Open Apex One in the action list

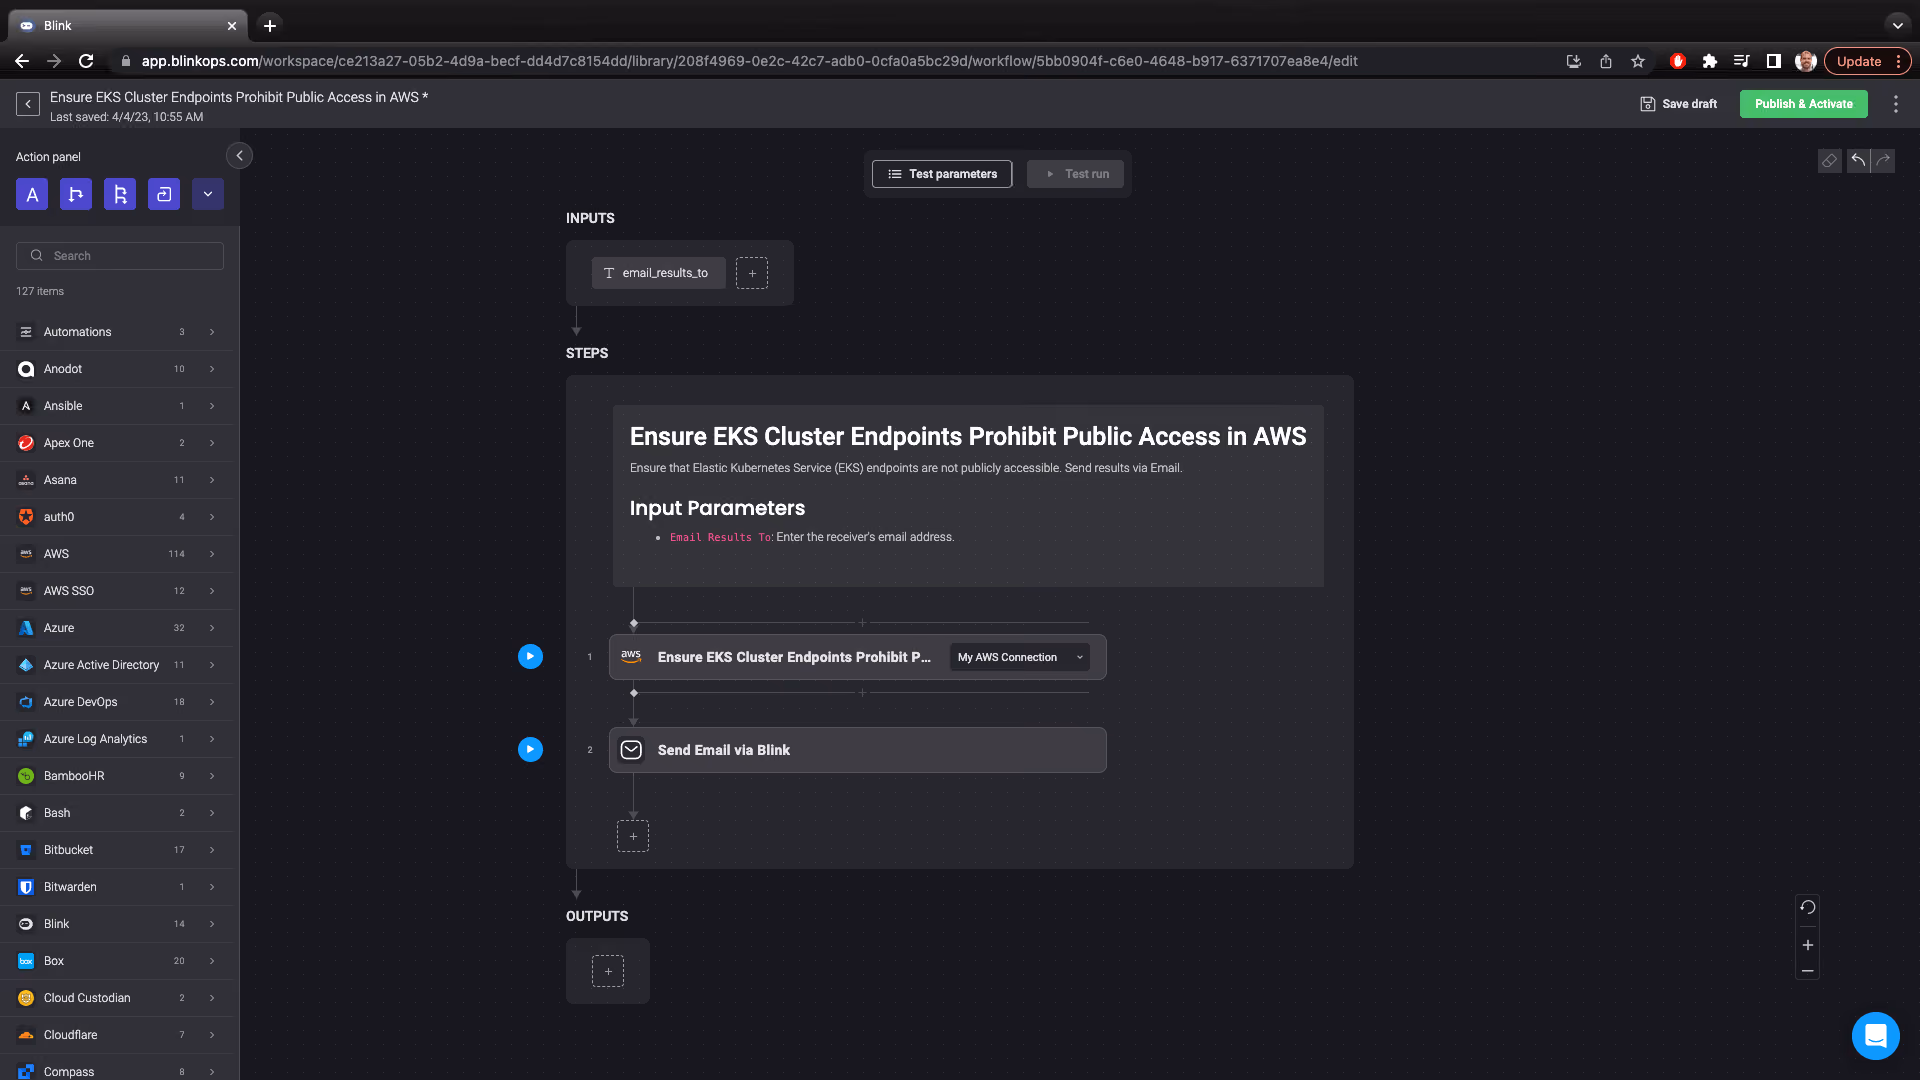point(116,443)
